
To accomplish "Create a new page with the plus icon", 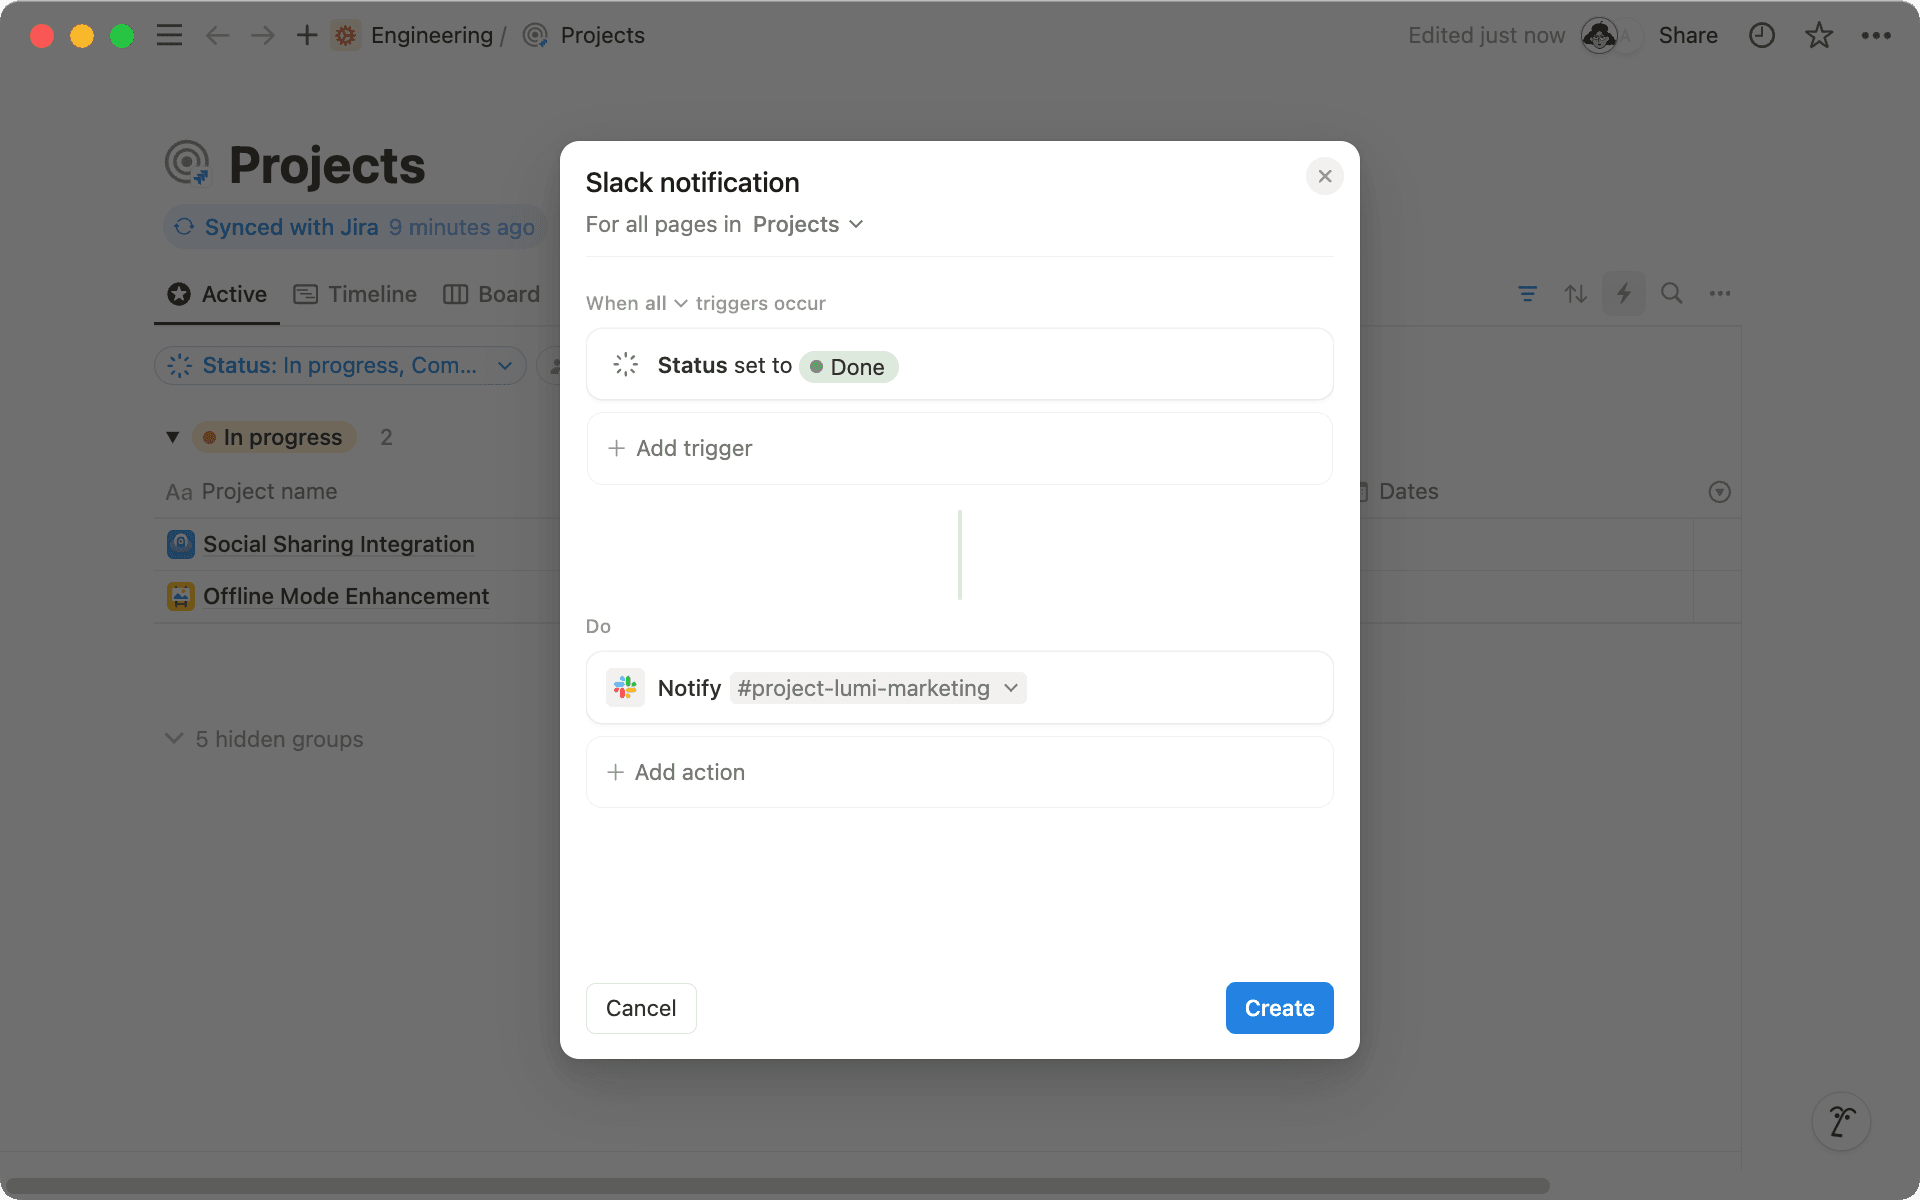I will tap(306, 35).
